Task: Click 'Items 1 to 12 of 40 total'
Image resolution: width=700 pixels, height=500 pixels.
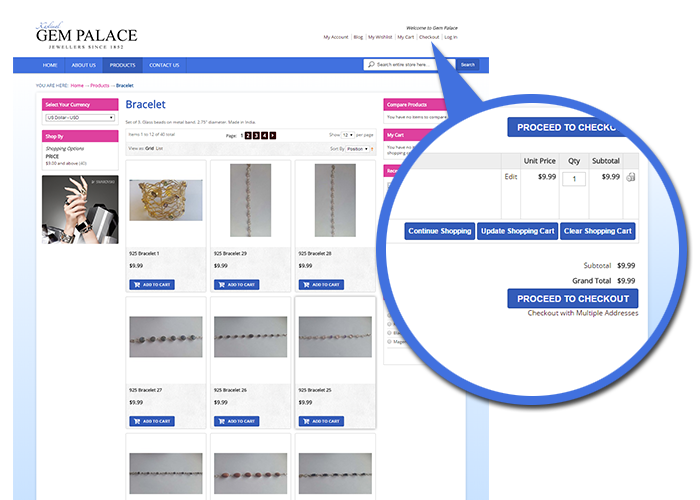Action: tap(152, 134)
